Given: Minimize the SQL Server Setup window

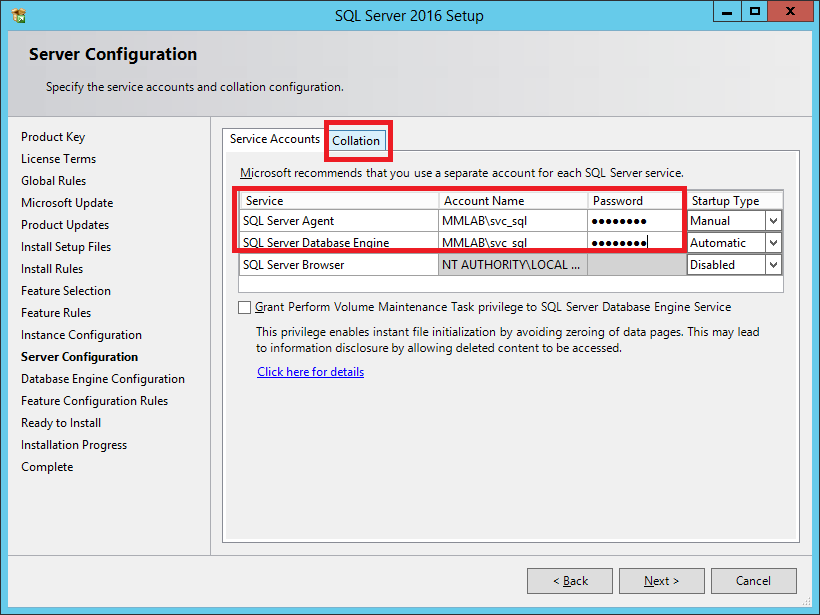Looking at the screenshot, I should pos(728,12).
